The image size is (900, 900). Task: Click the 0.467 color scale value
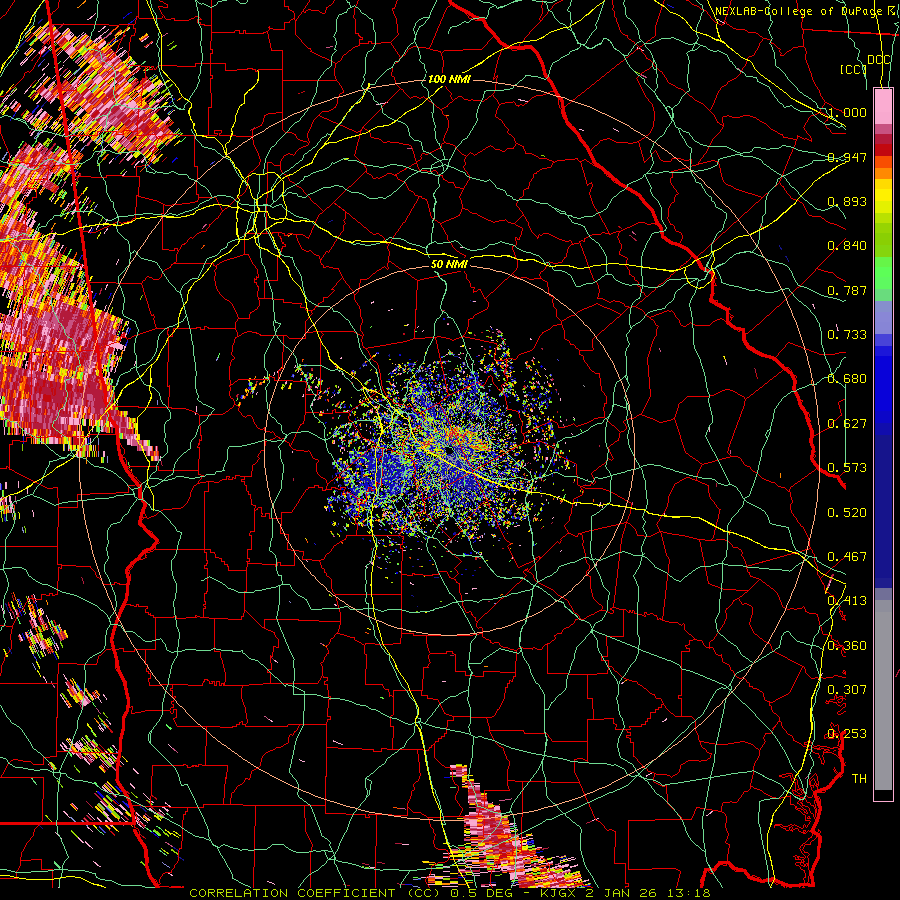[847, 557]
